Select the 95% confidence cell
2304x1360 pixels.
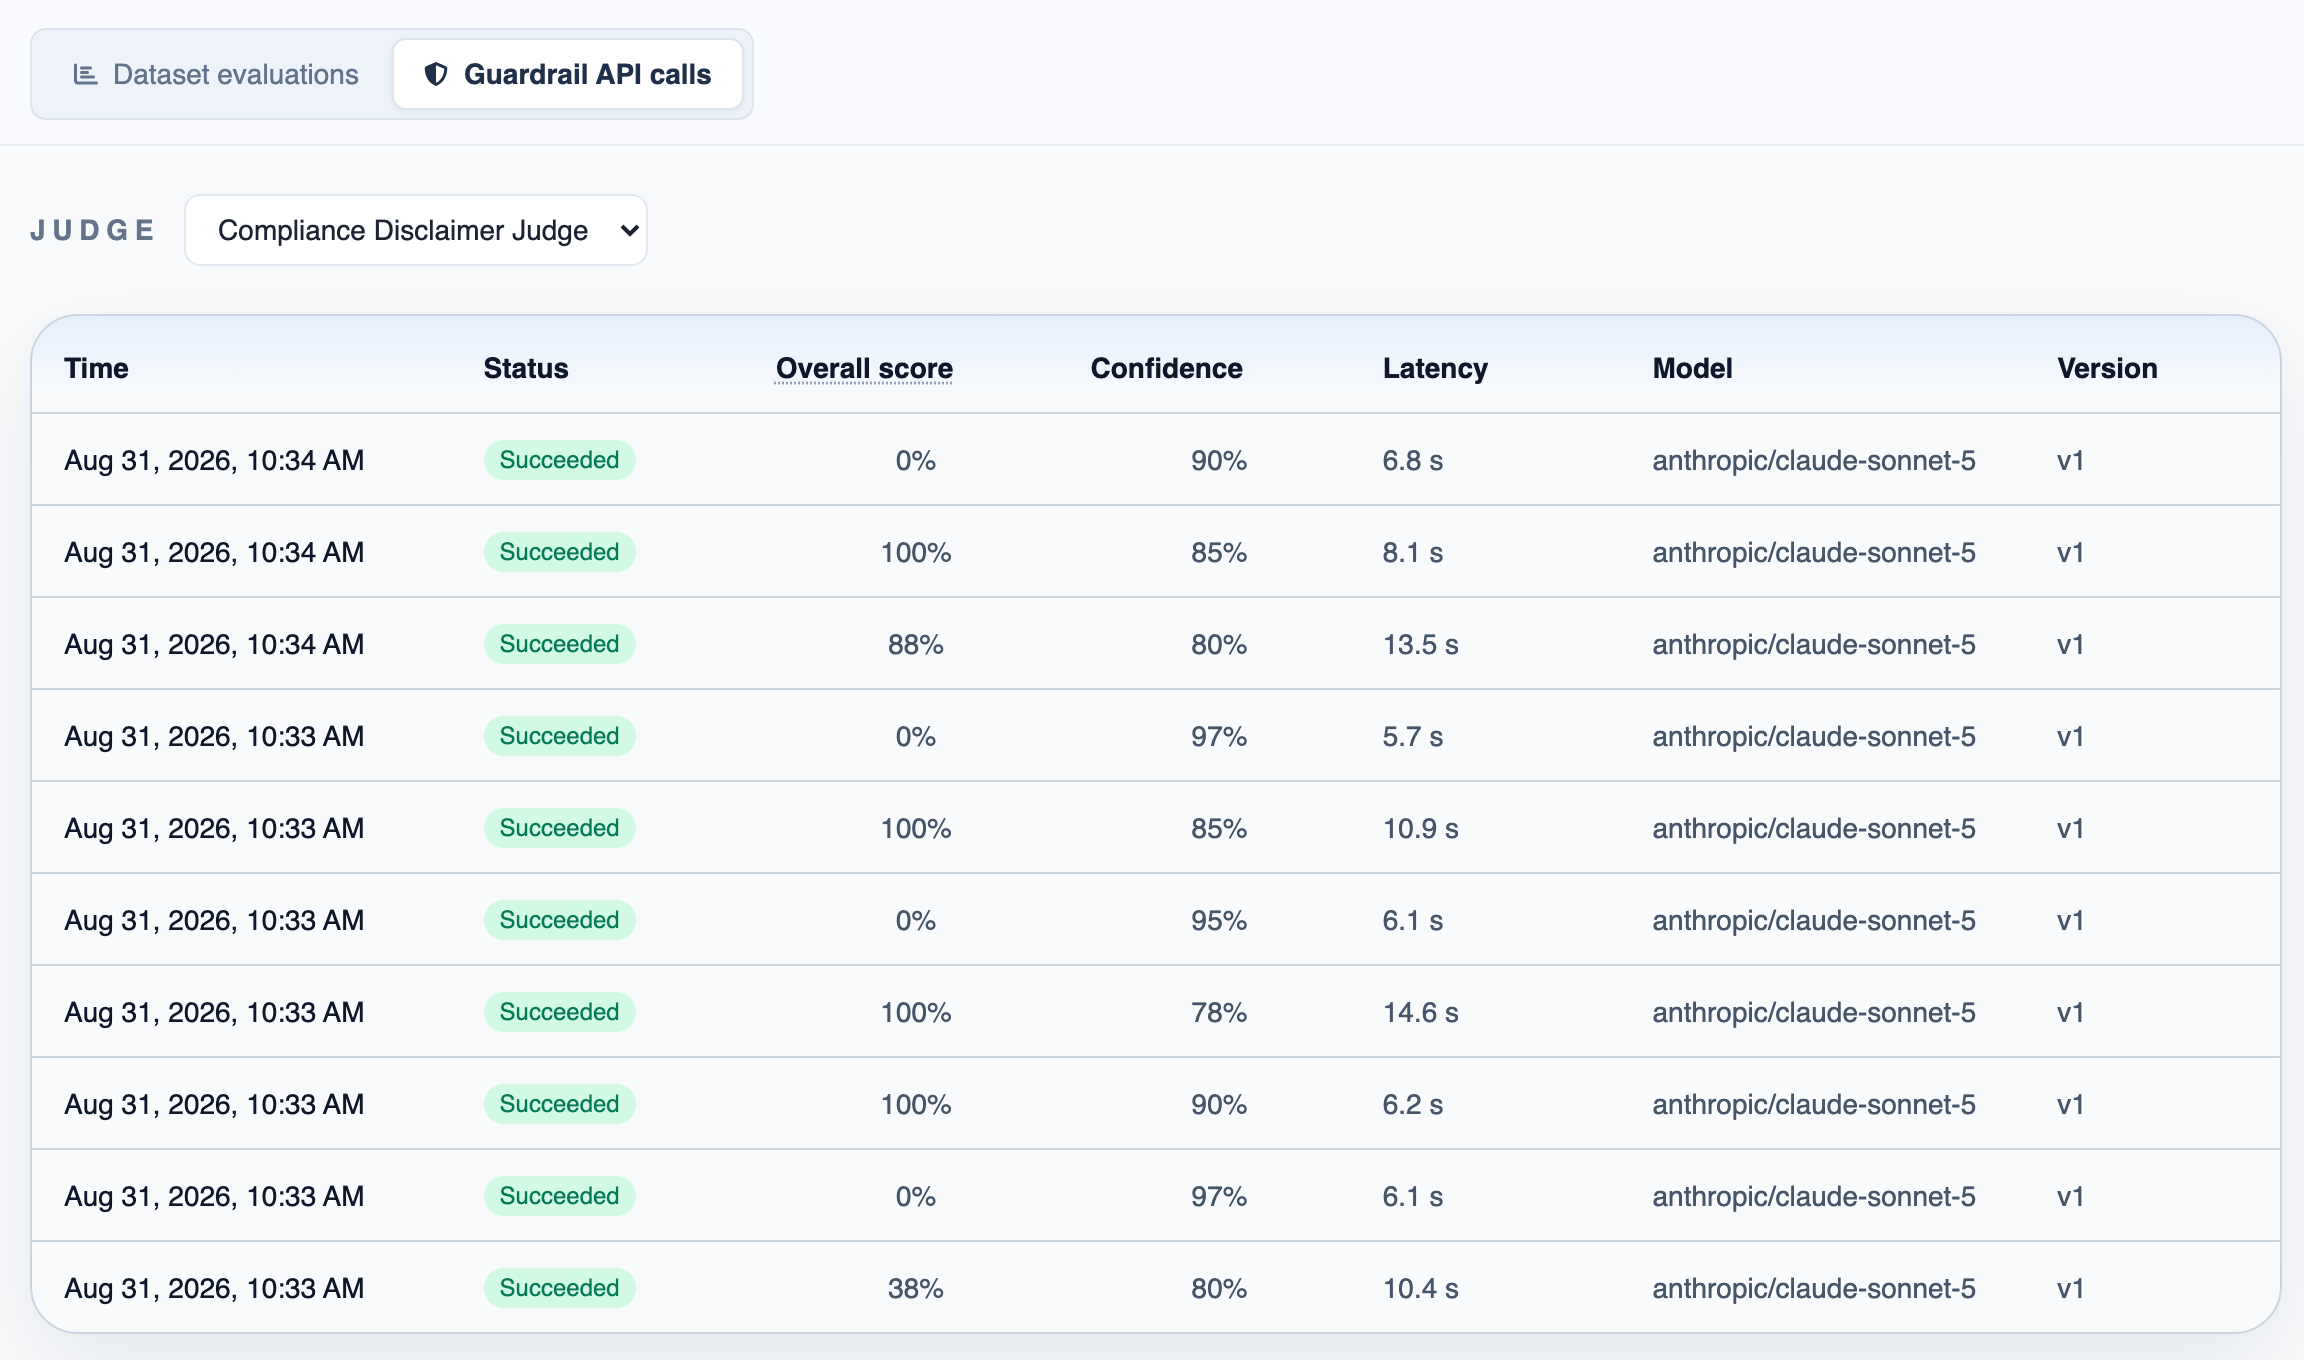(x=1218, y=920)
